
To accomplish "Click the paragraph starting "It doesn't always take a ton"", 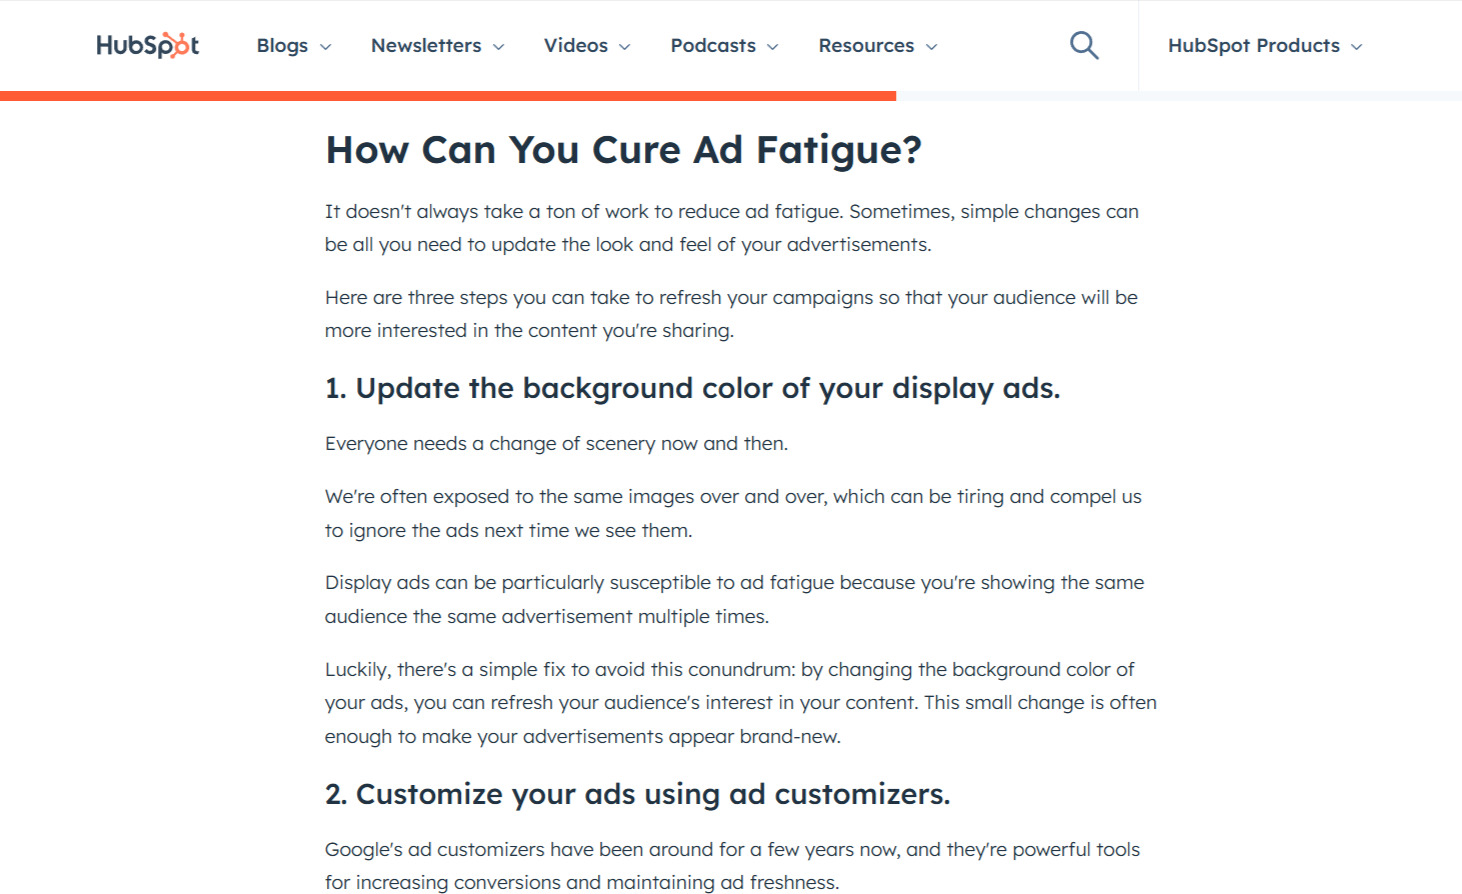I will (732, 228).
